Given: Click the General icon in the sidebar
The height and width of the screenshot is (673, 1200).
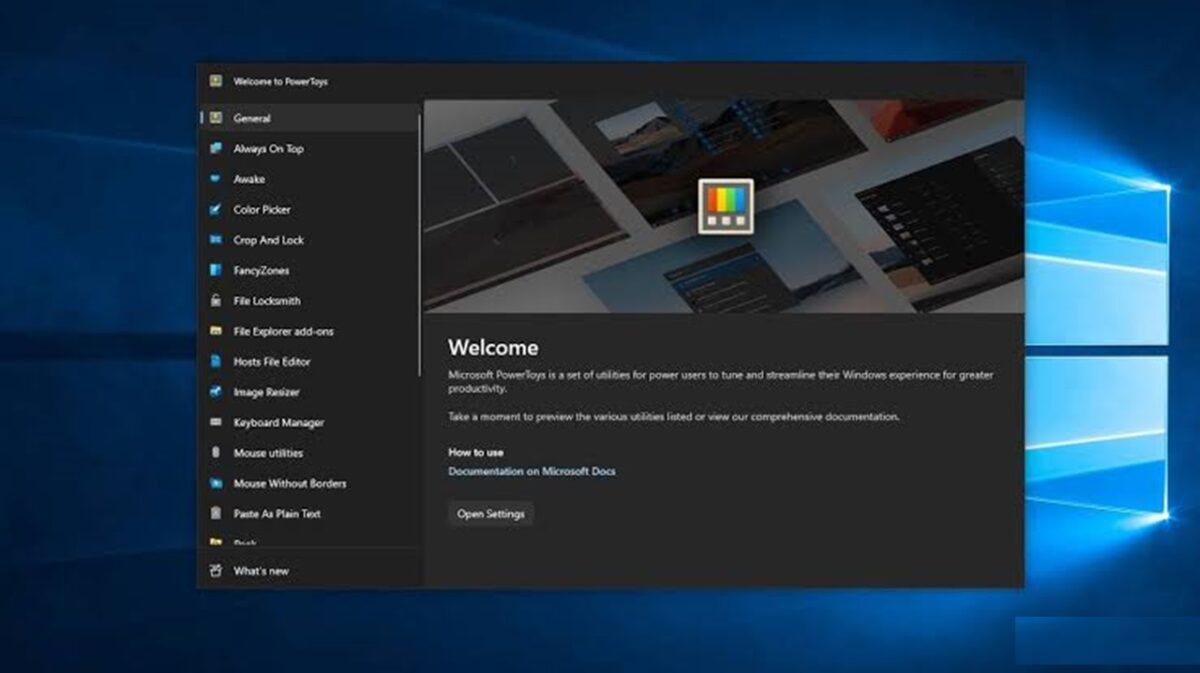Looking at the screenshot, I should (x=215, y=118).
